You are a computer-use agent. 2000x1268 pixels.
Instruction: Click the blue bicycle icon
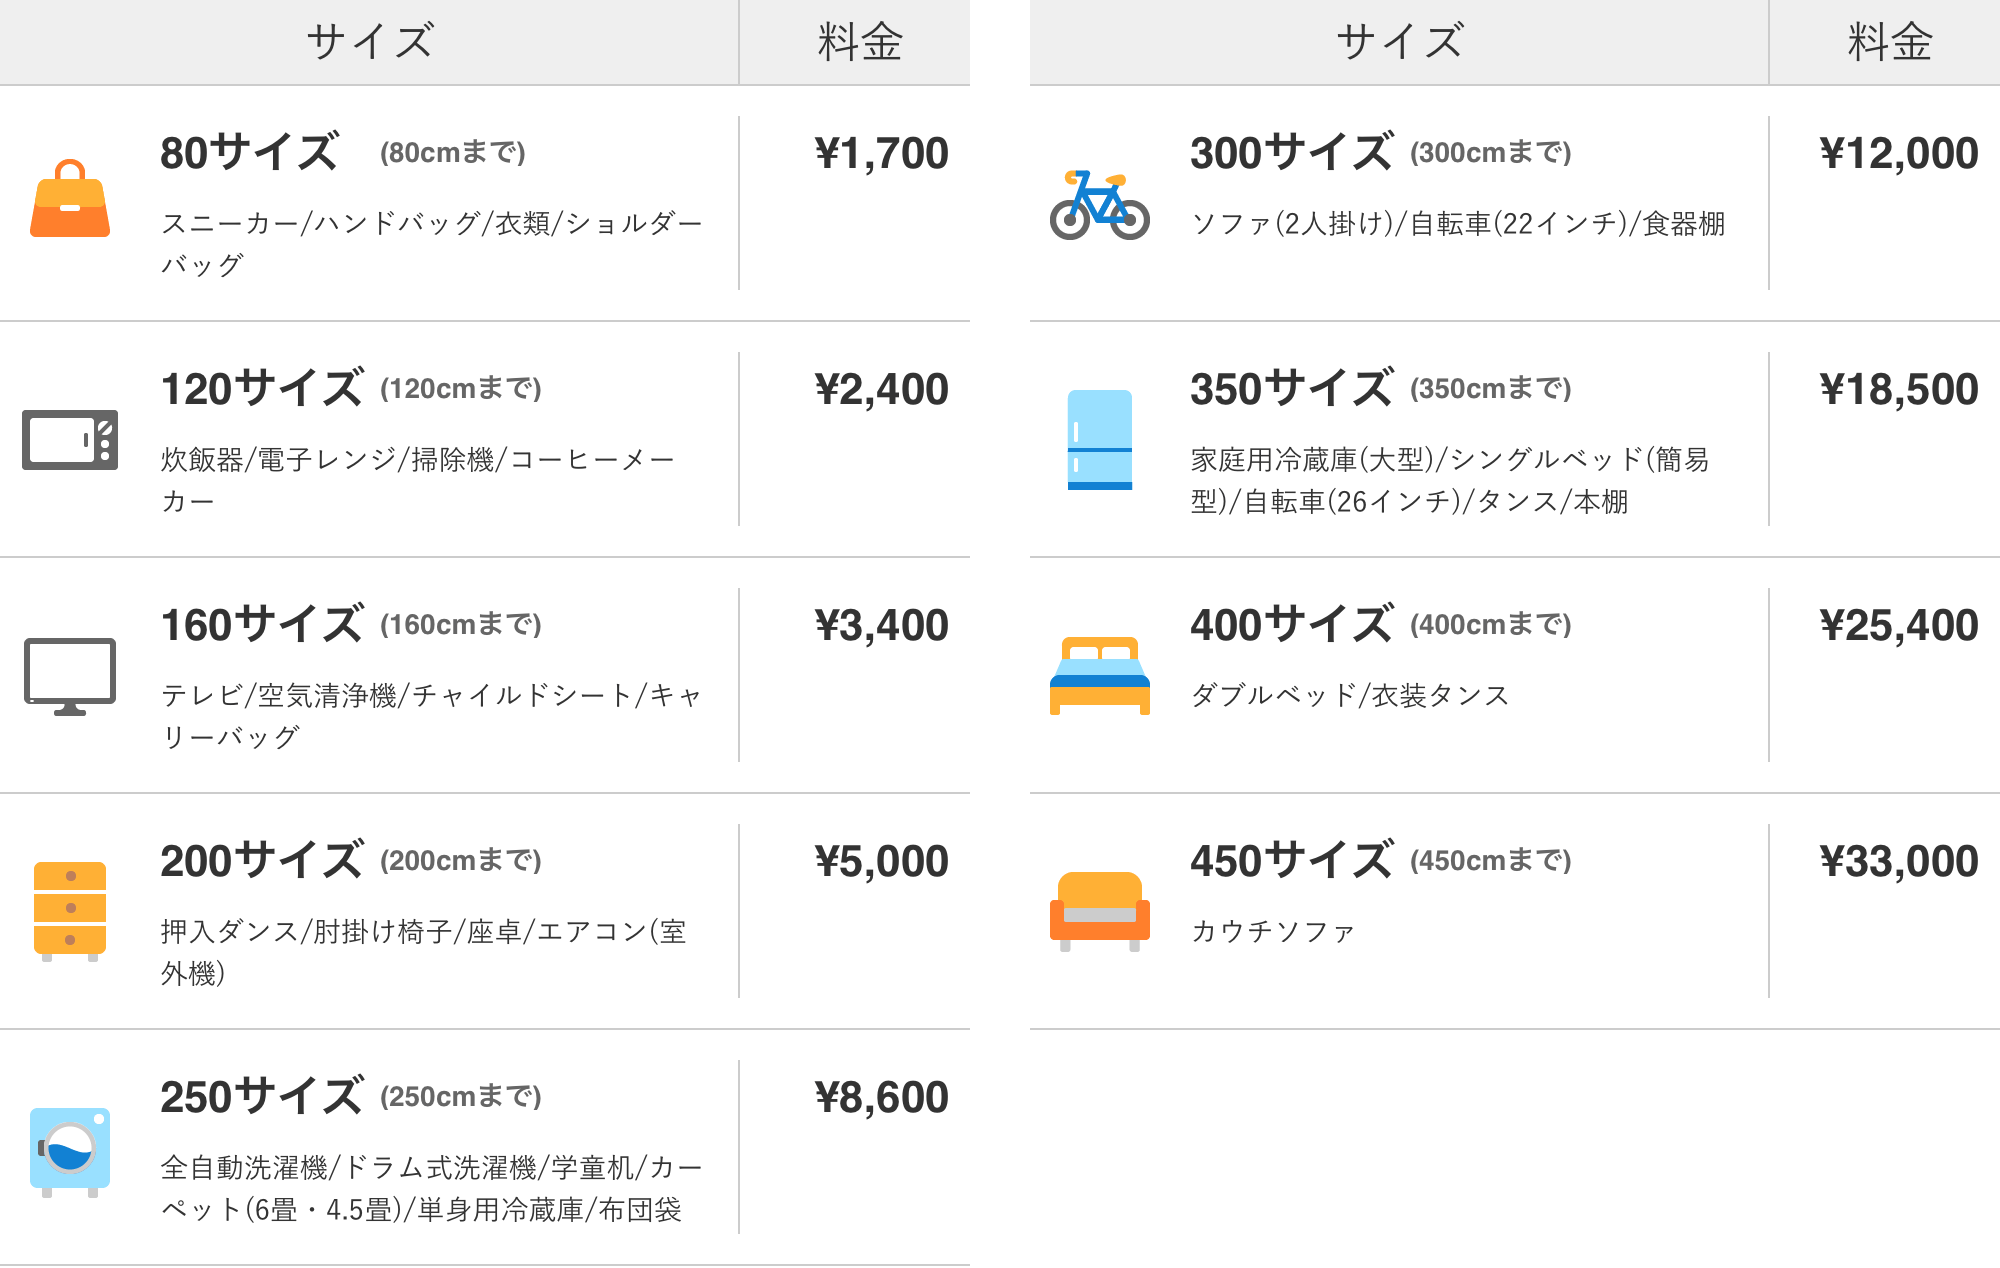1099,205
